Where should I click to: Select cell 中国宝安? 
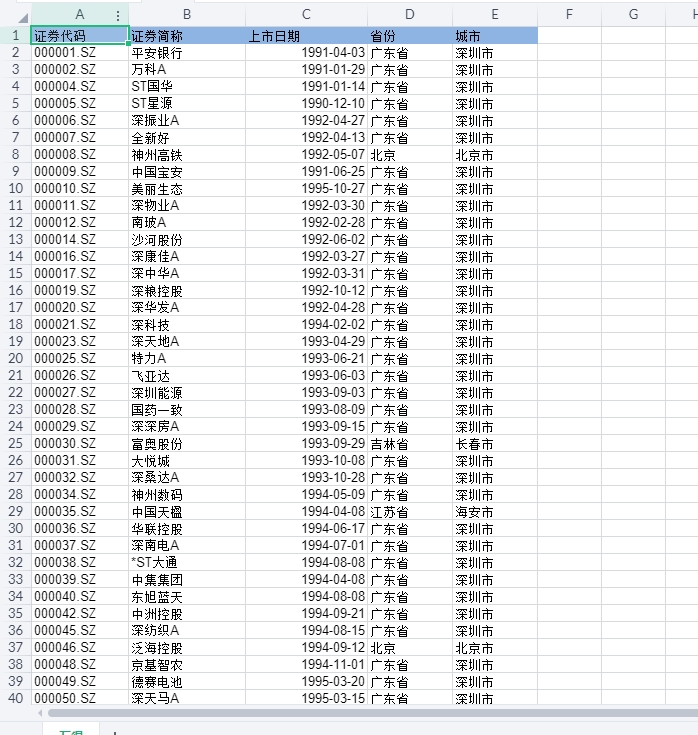(x=187, y=171)
